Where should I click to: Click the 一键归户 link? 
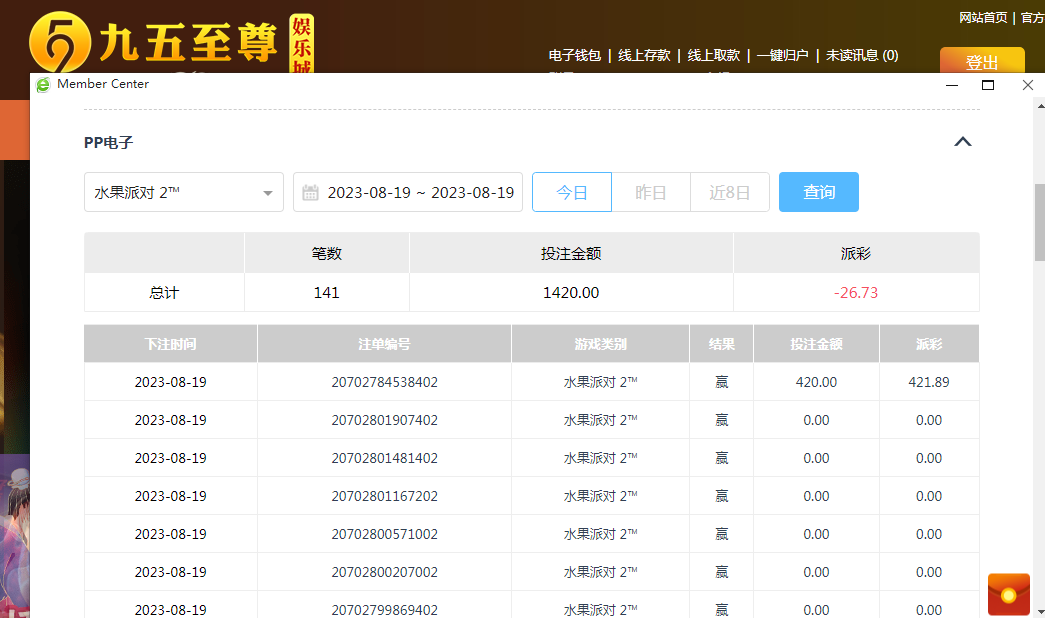tap(782, 56)
